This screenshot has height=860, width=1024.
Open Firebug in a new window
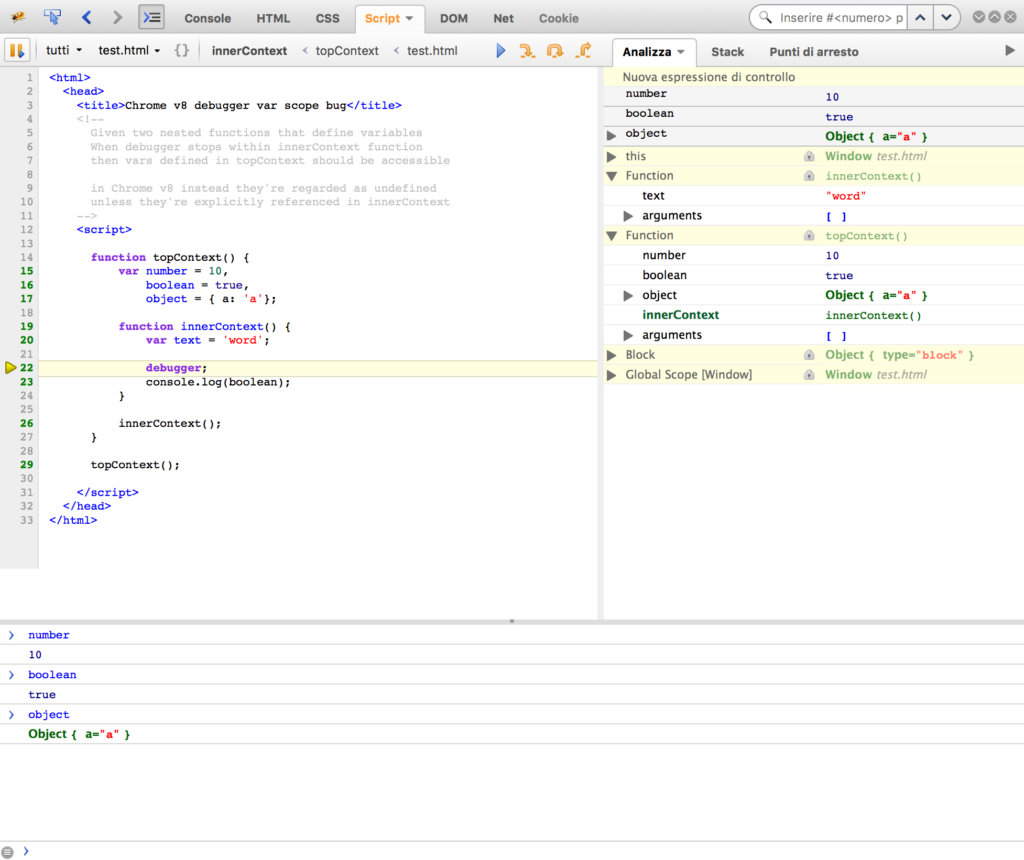pyautogui.click(x=994, y=17)
